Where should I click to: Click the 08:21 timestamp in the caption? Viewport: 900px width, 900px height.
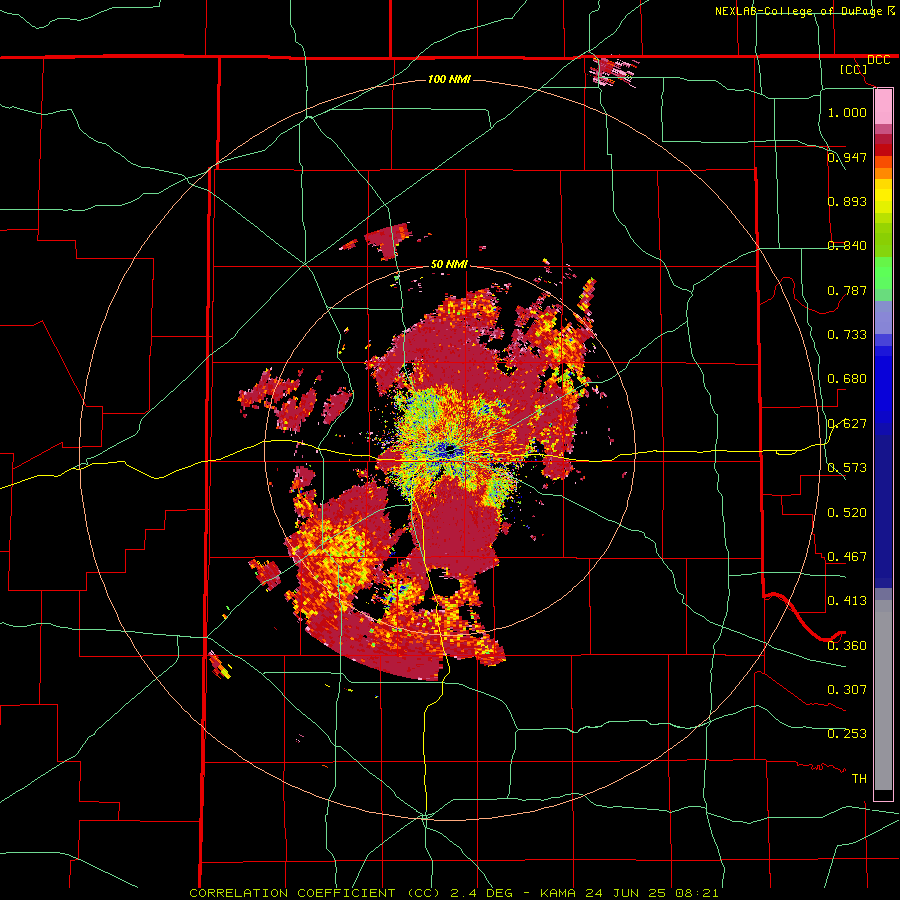point(699,893)
